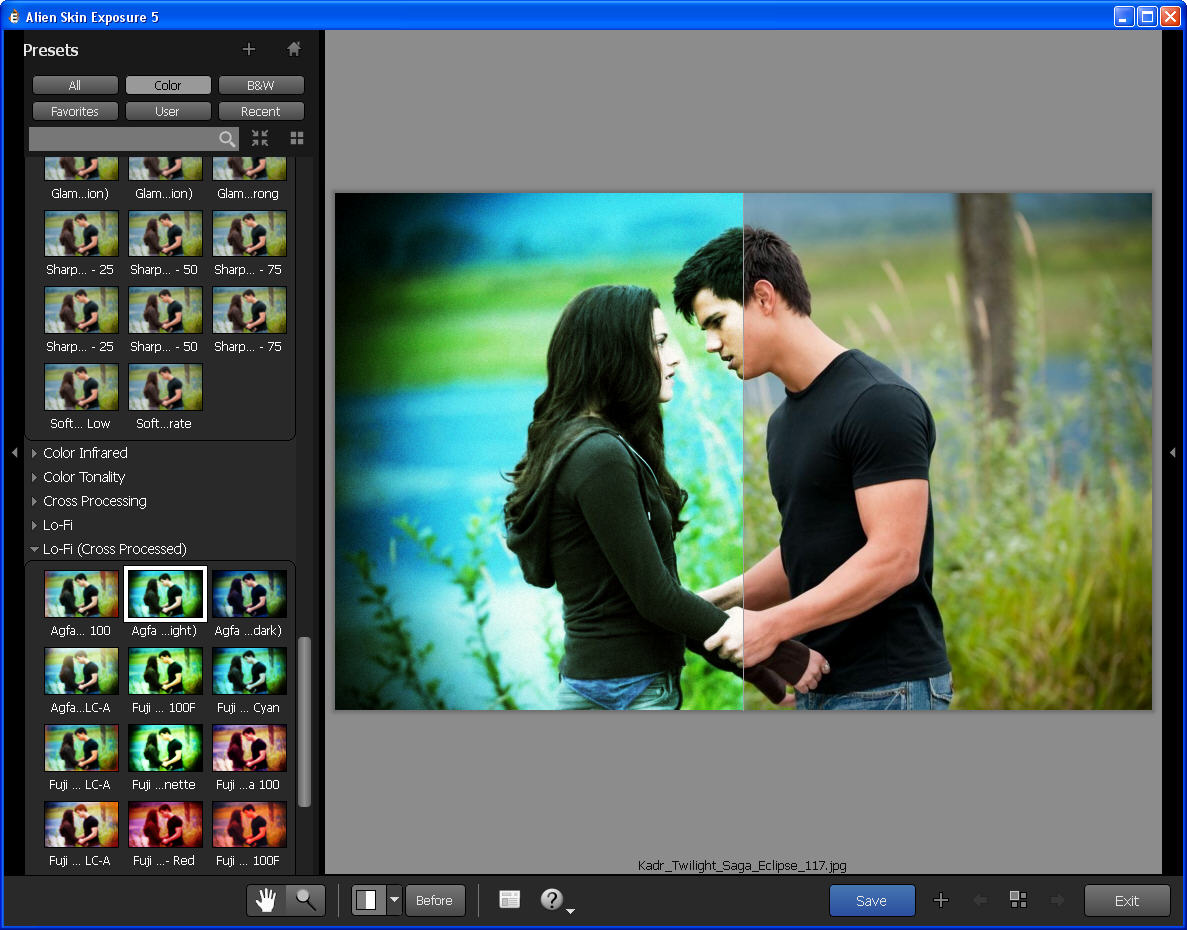1187x930 pixels.
Task: Click the Presets panel title
Action: 51,50
